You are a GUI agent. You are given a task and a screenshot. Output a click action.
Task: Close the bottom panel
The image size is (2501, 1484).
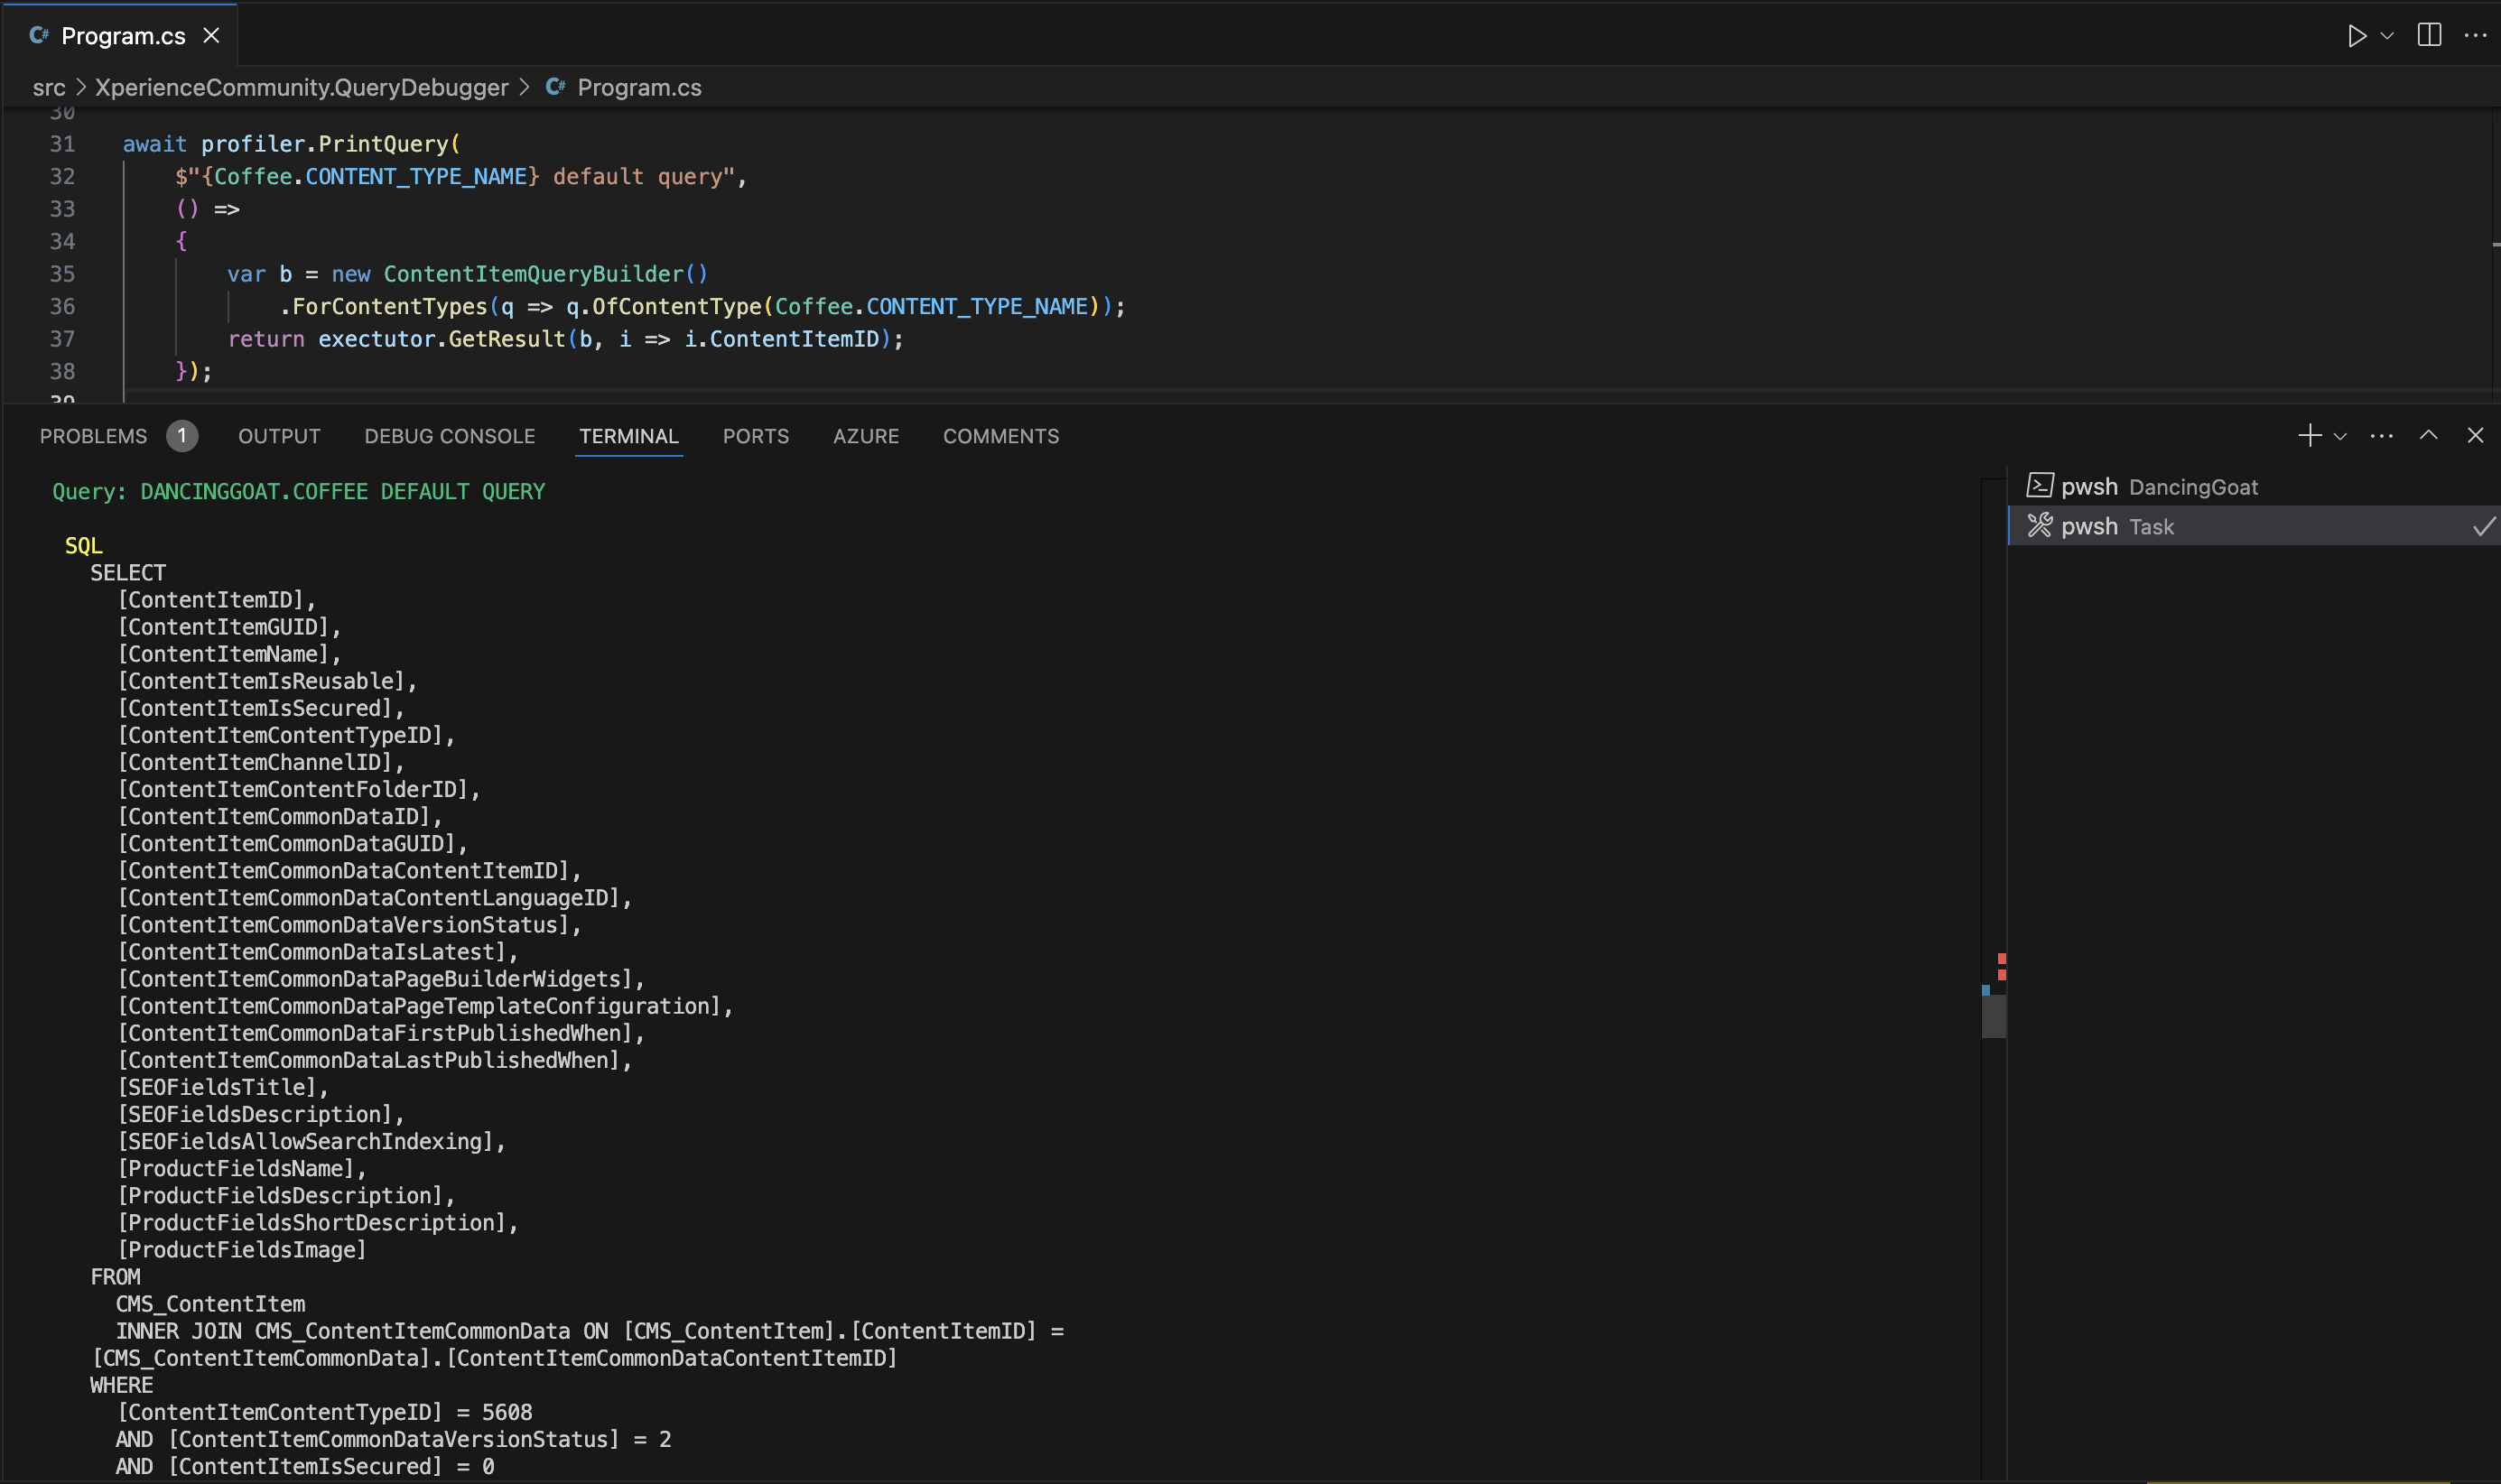click(x=2475, y=436)
